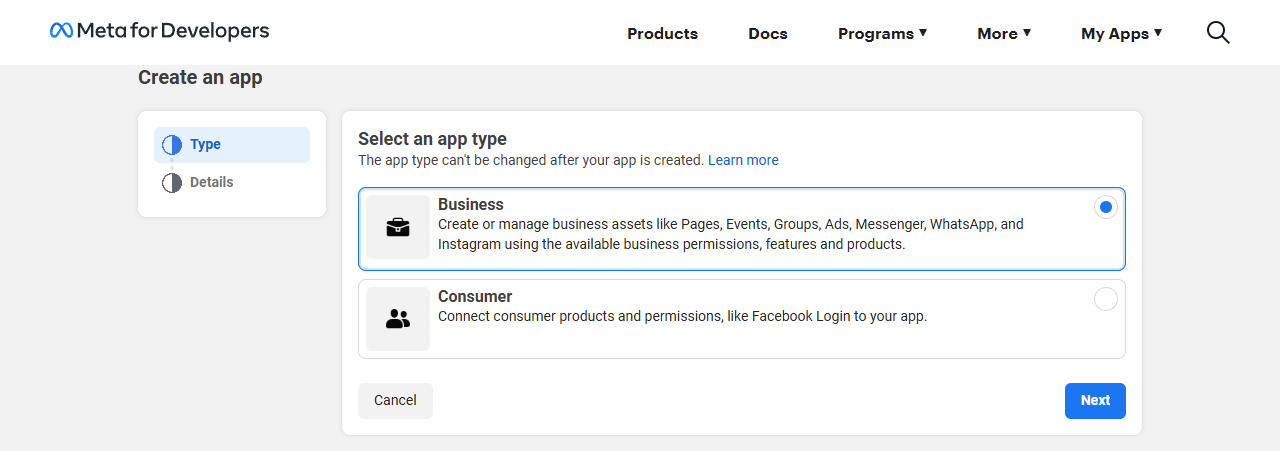Click the Business heading text
This screenshot has width=1280, height=451.
tap(471, 205)
